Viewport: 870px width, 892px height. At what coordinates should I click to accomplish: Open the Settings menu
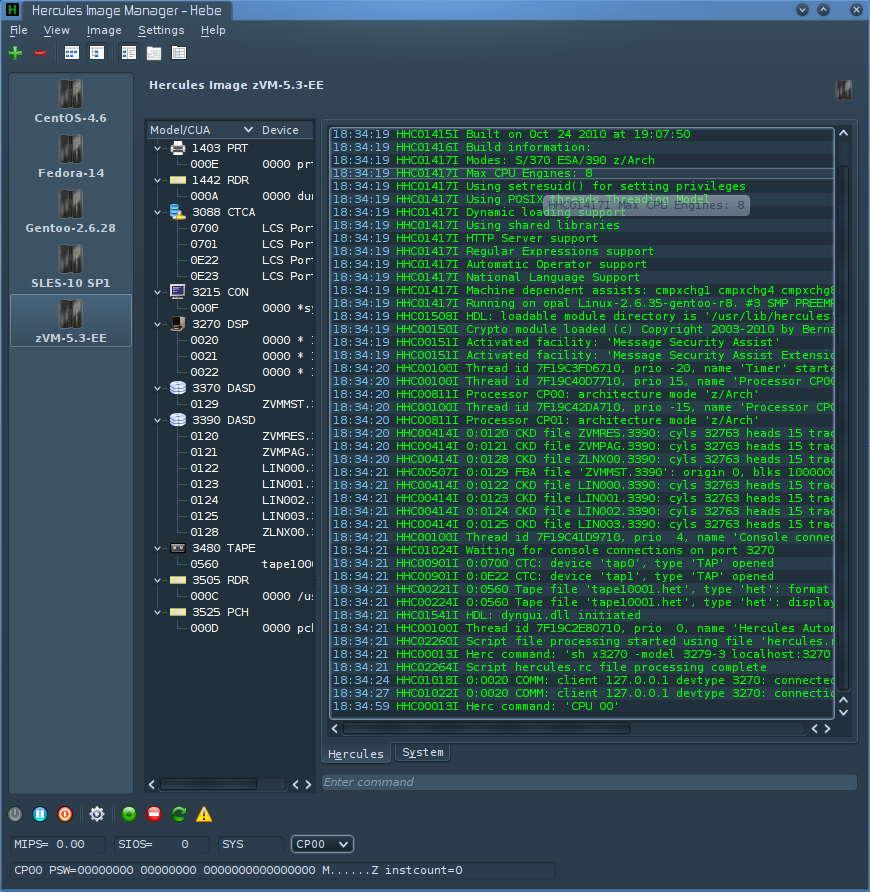161,30
